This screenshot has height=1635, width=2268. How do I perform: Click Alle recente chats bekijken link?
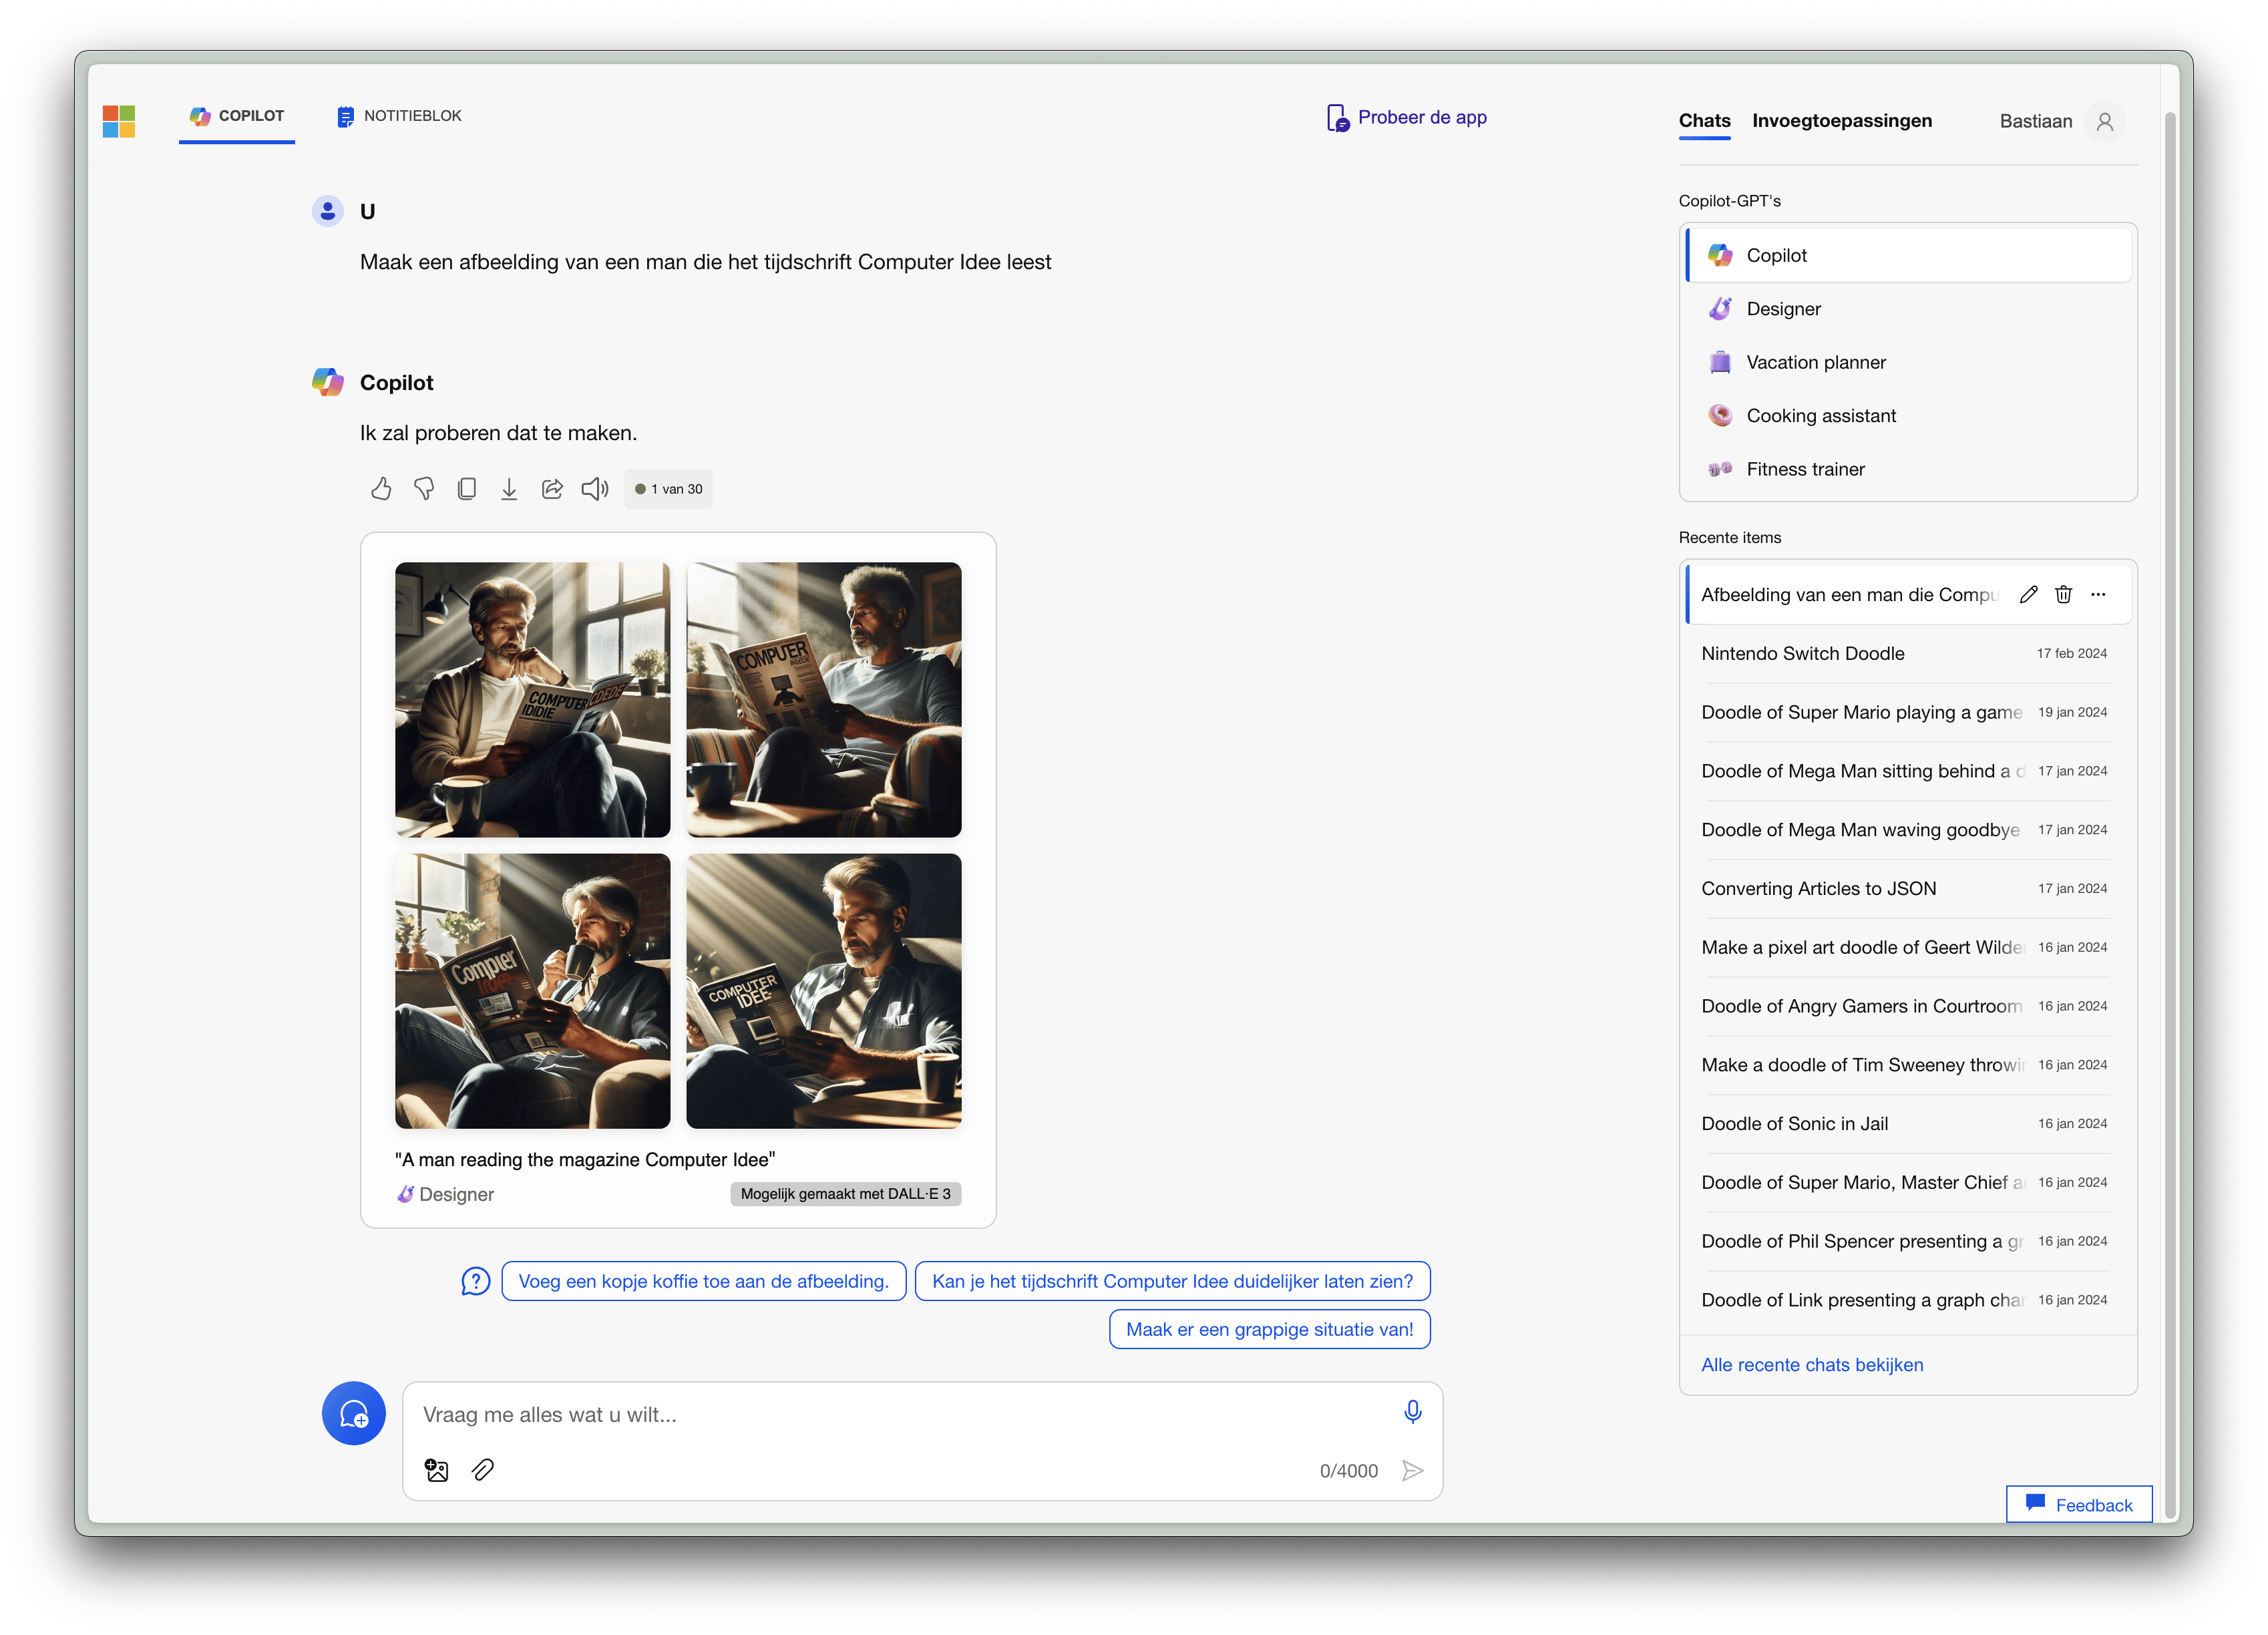click(x=1812, y=1365)
